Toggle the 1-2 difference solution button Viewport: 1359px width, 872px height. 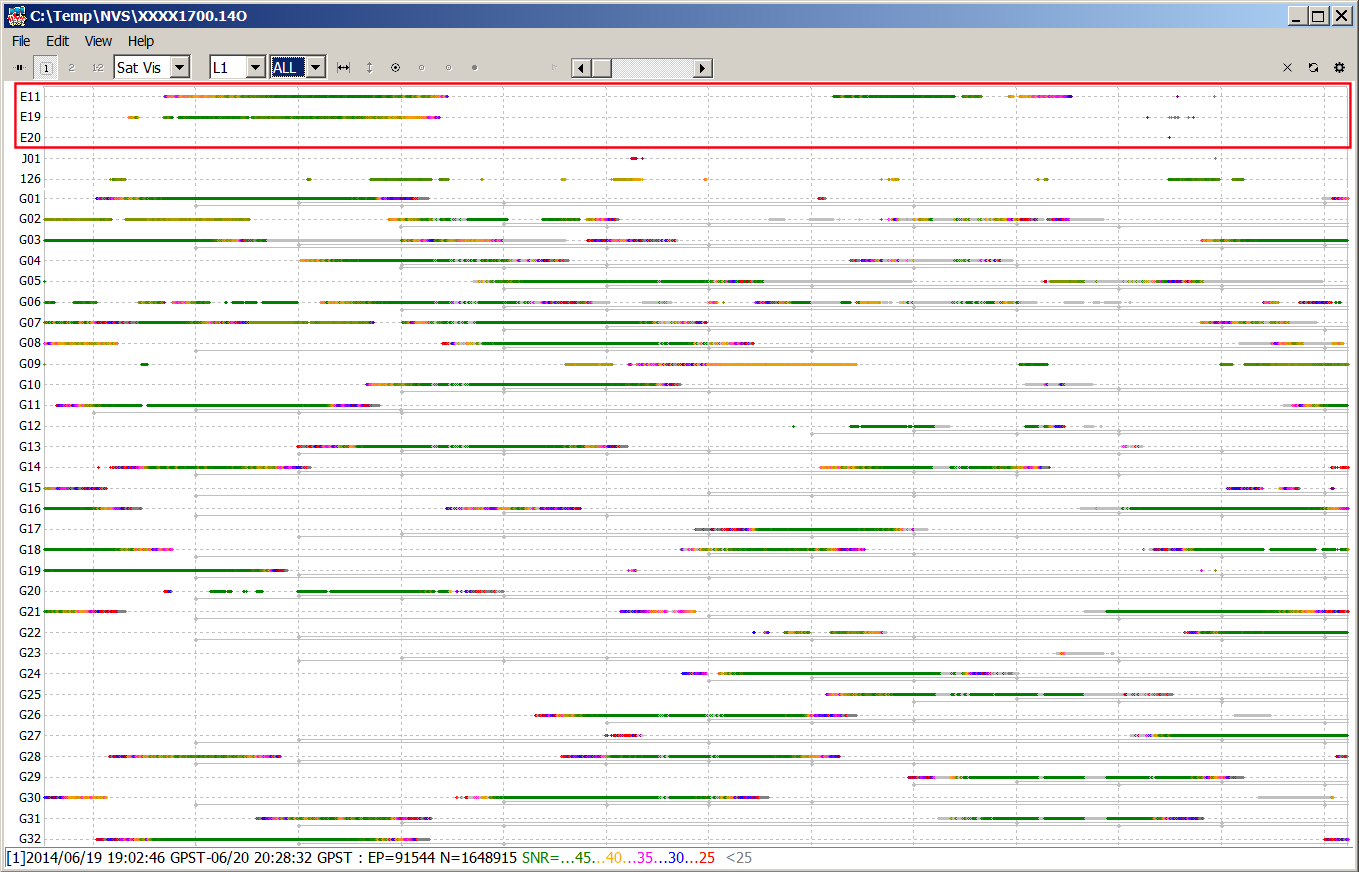point(97,68)
